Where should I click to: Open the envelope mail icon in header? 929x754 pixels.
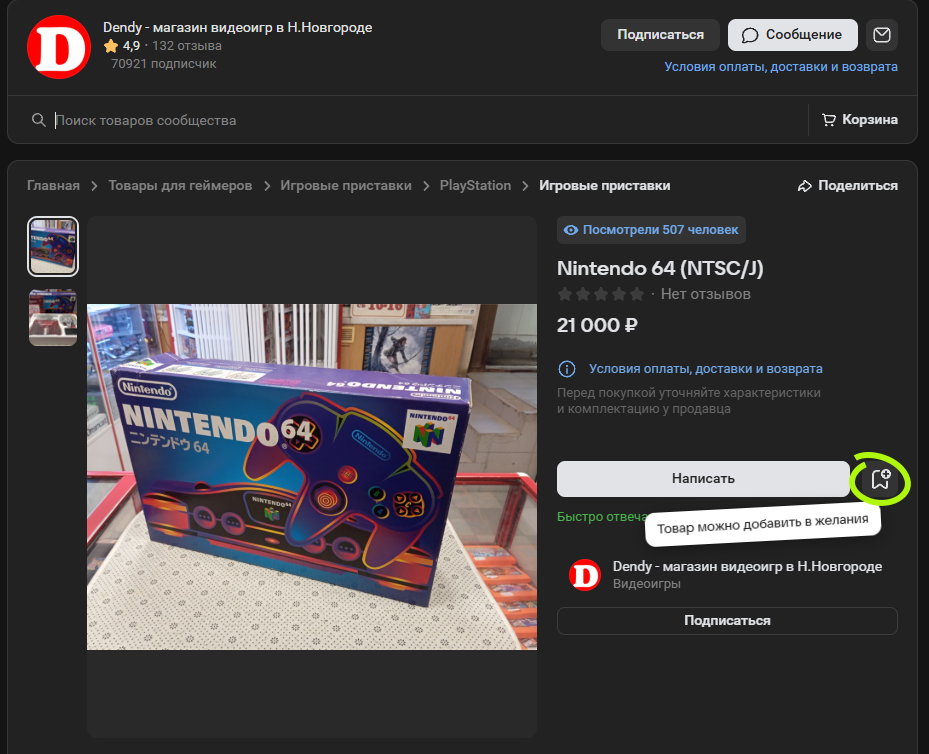[x=882, y=35]
